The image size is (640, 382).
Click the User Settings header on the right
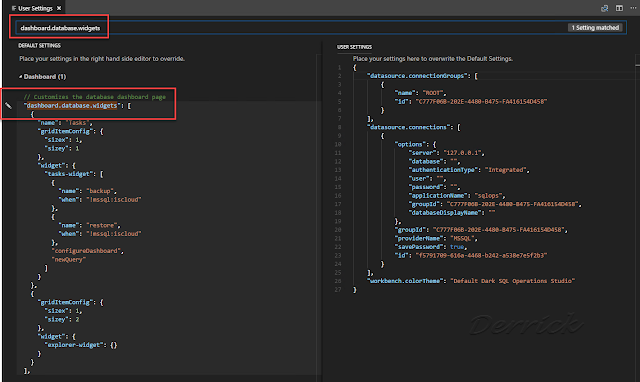(x=354, y=47)
